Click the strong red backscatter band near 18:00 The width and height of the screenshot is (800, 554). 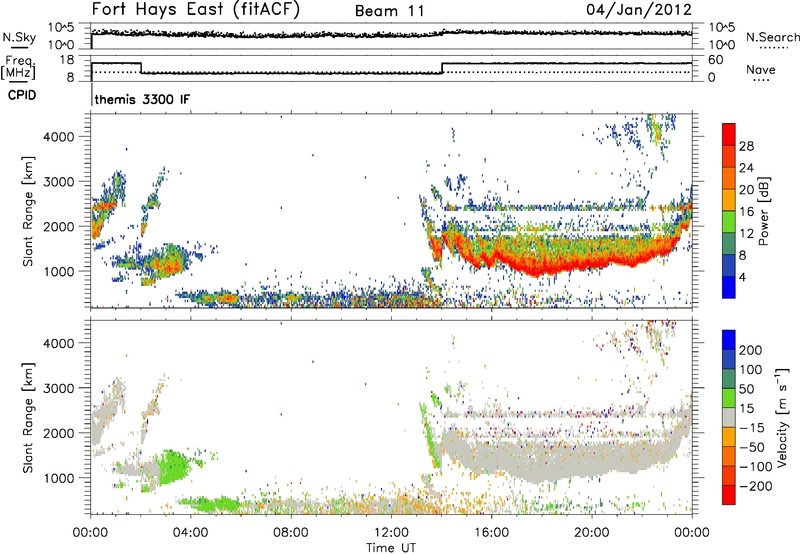(541, 268)
